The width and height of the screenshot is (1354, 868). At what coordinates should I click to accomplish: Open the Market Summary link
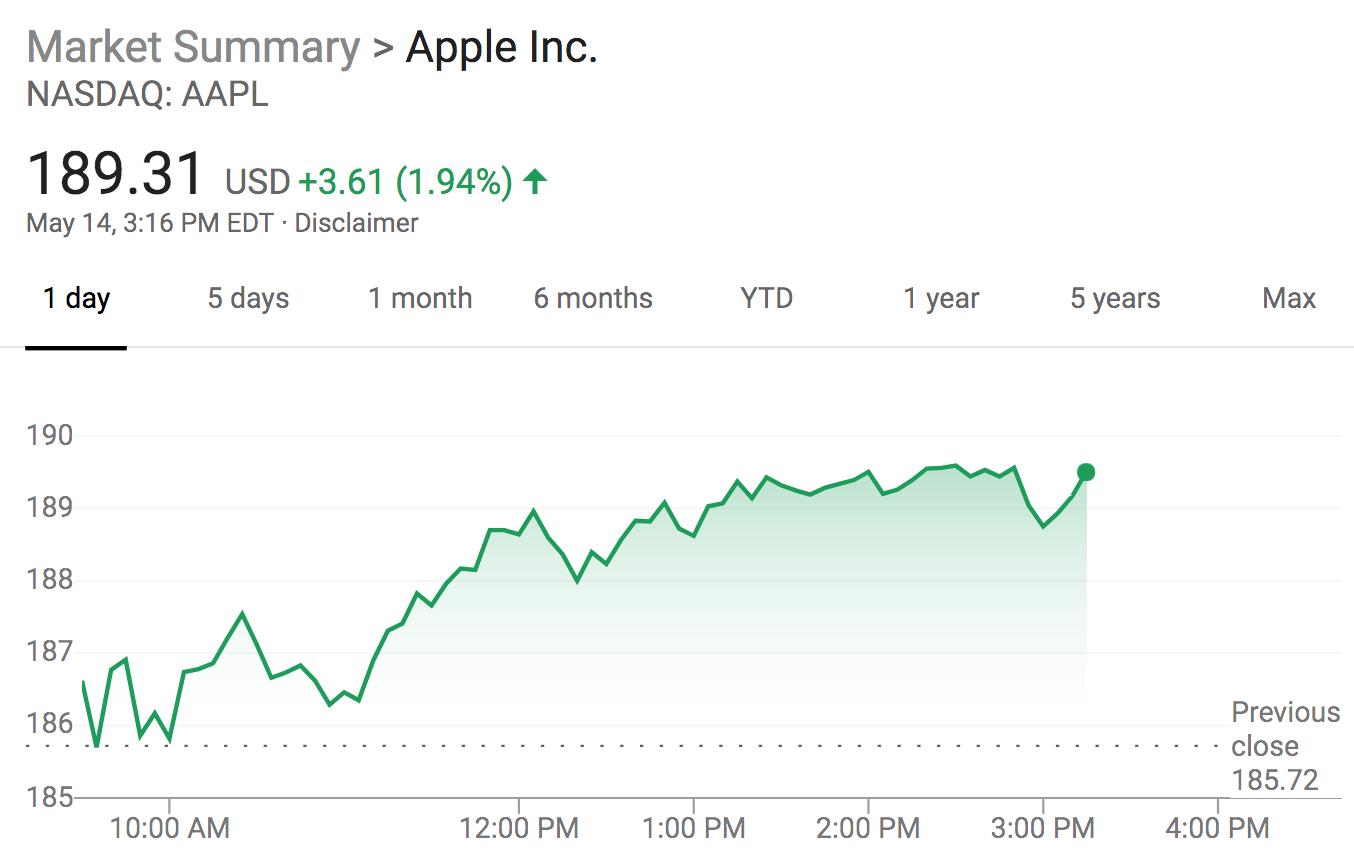(x=193, y=47)
